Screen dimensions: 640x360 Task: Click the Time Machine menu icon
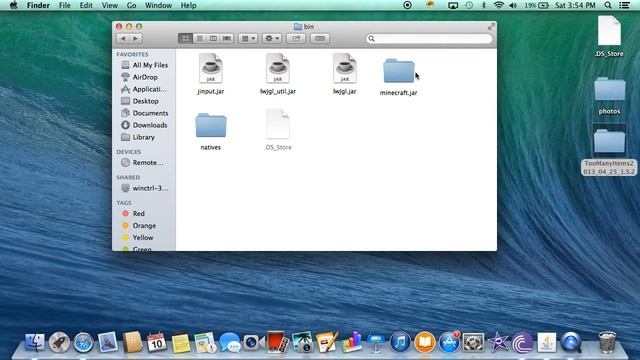[x=469, y=5]
